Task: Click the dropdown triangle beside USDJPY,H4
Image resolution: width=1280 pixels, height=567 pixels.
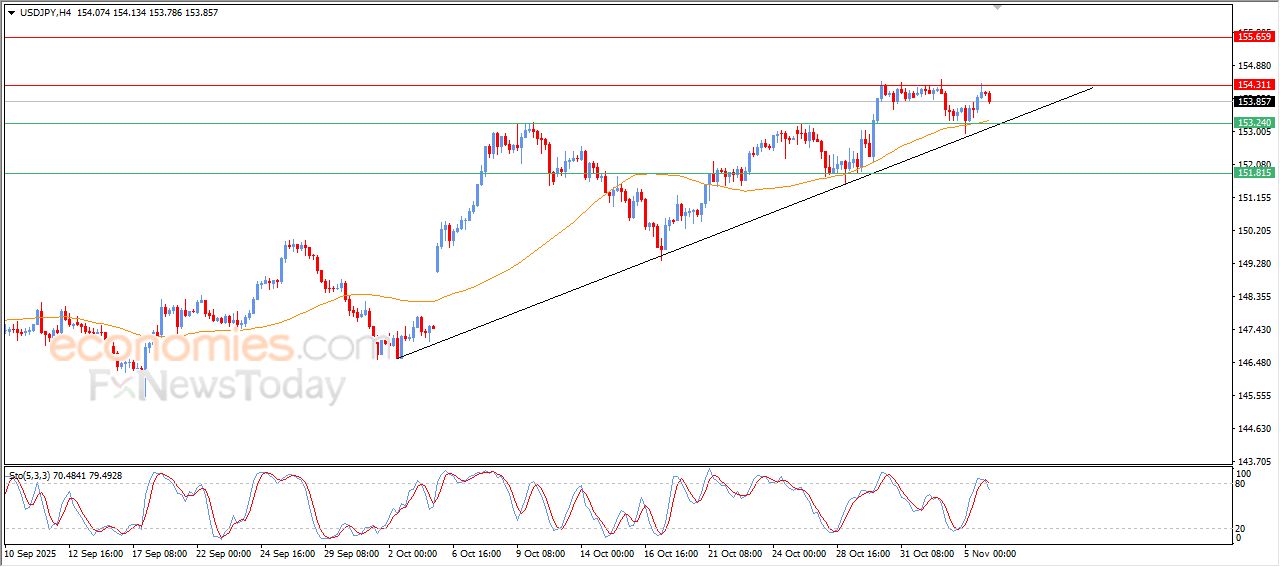Action: click(11, 13)
